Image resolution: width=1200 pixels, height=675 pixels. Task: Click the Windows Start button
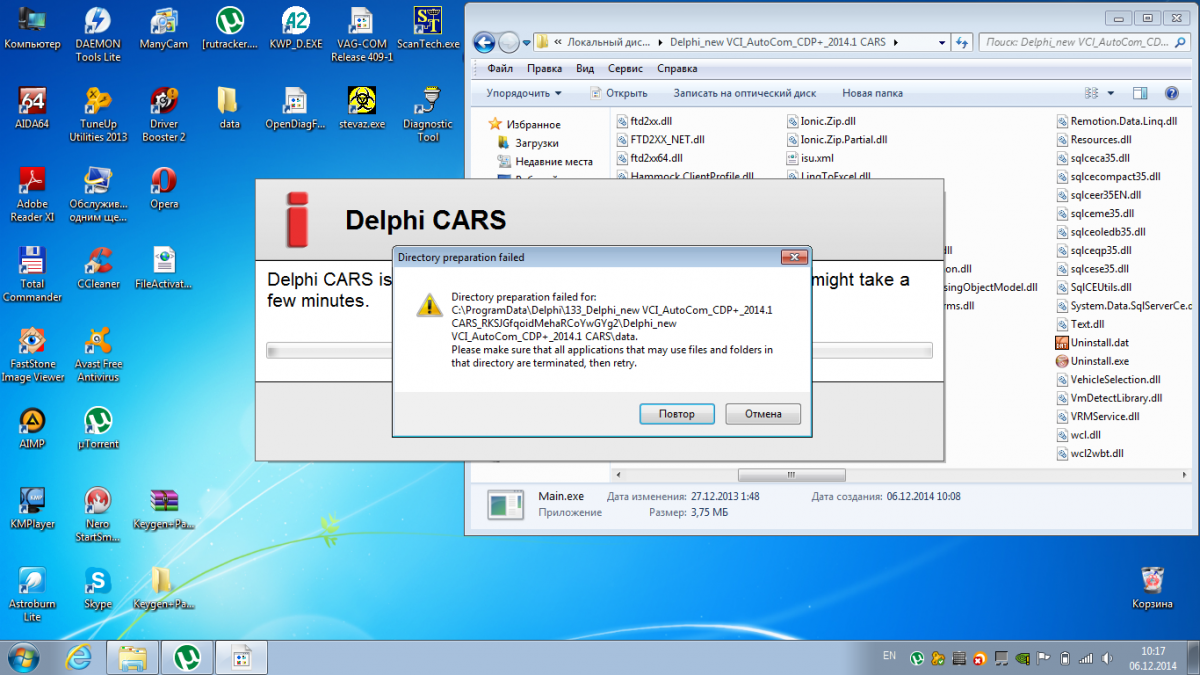pyautogui.click(x=23, y=657)
